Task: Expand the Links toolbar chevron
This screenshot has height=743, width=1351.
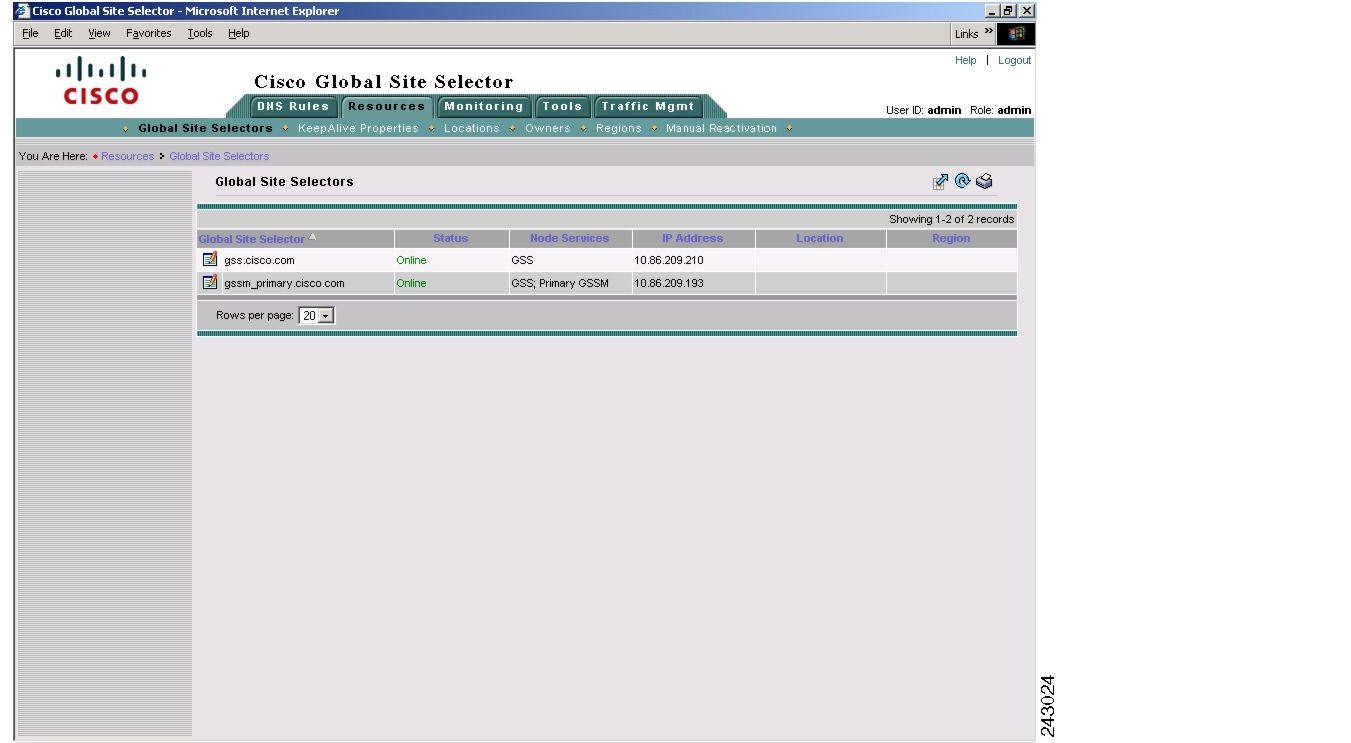Action: (988, 29)
